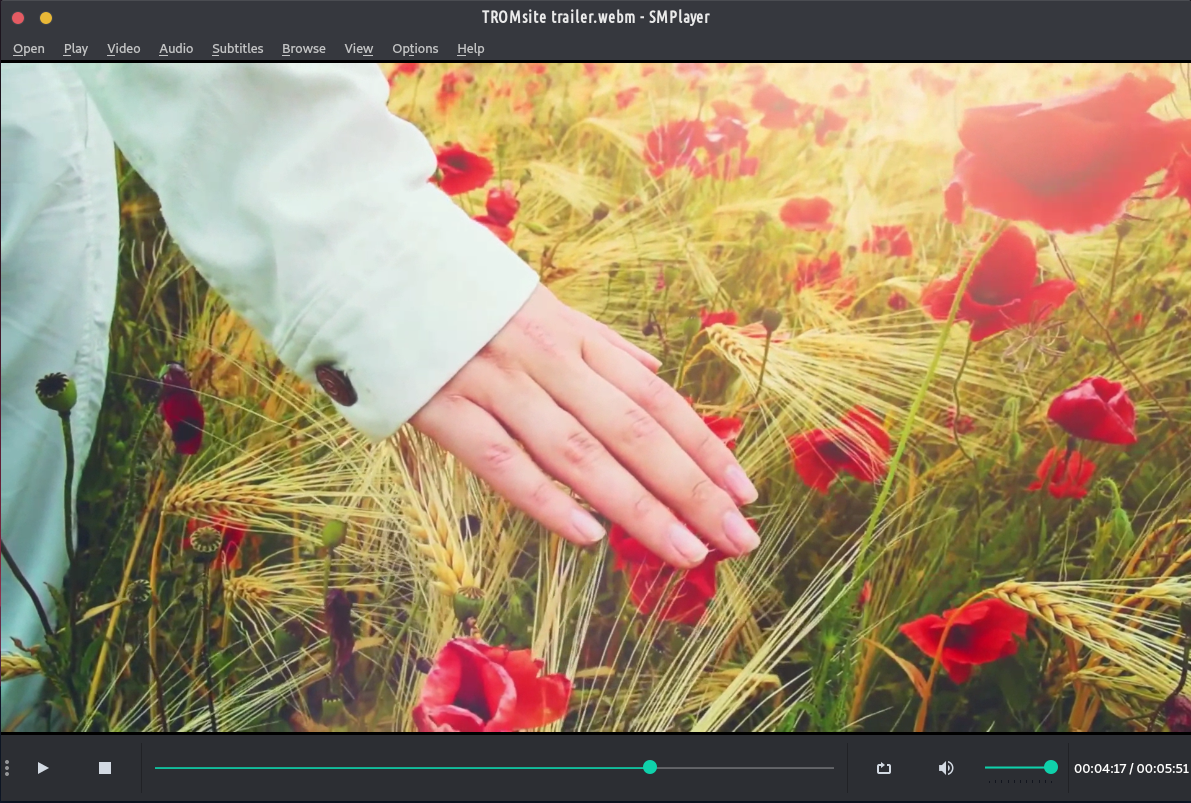This screenshot has height=803, width=1191.
Task: Stop video playback
Action: click(x=105, y=768)
